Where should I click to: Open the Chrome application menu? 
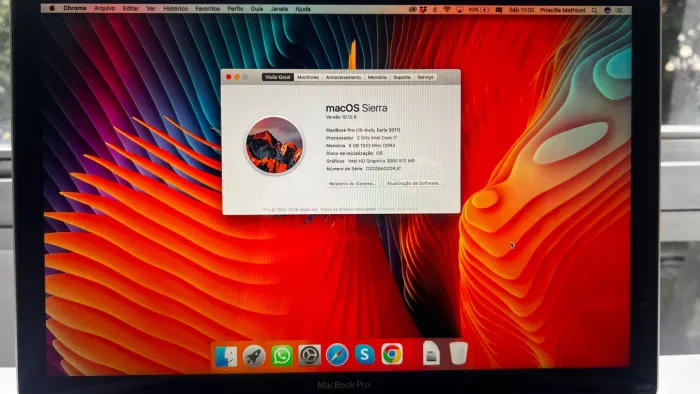[75, 8]
